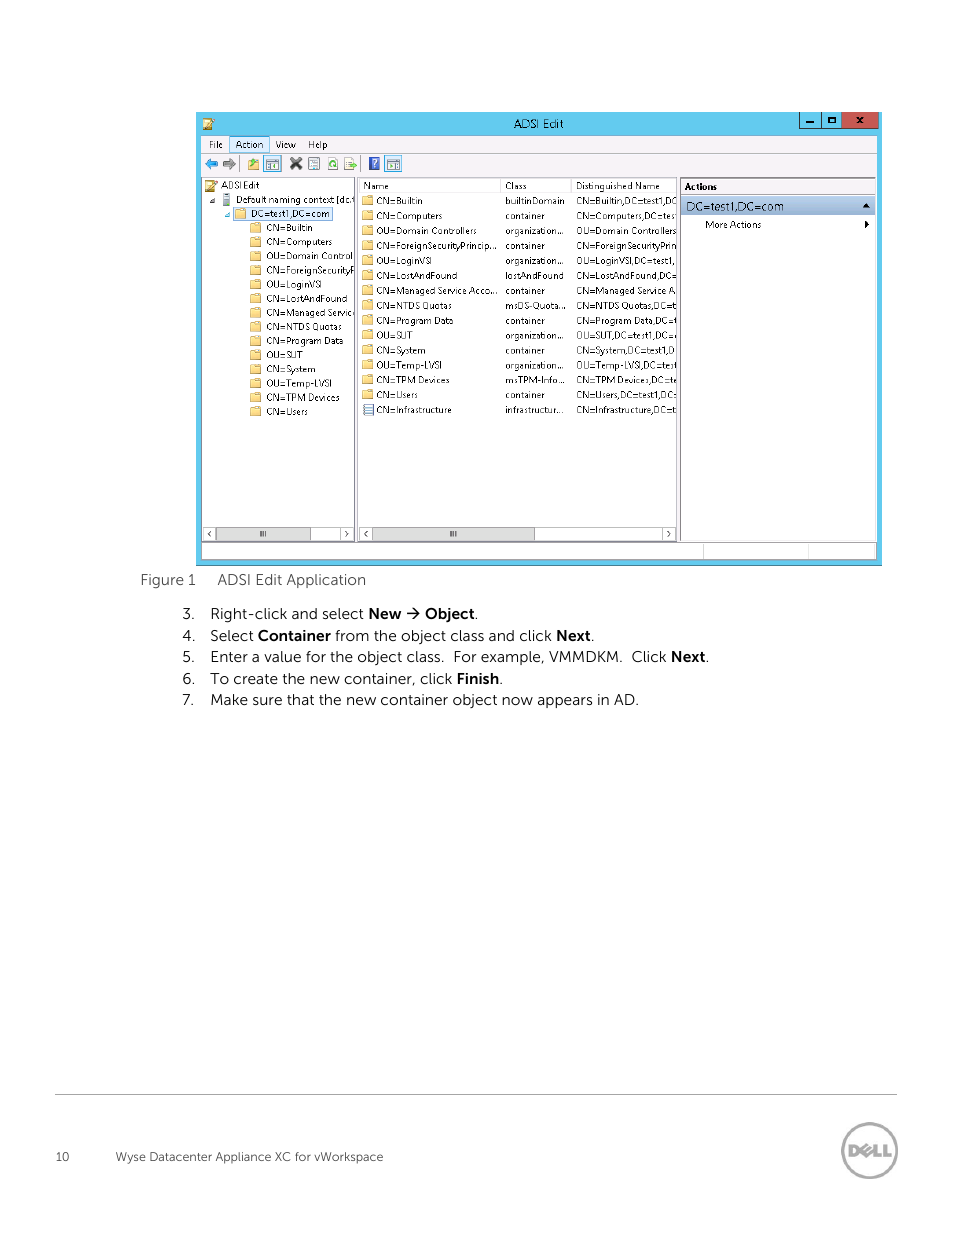Click the list pane horizontal scrollbar thumb

454,534
